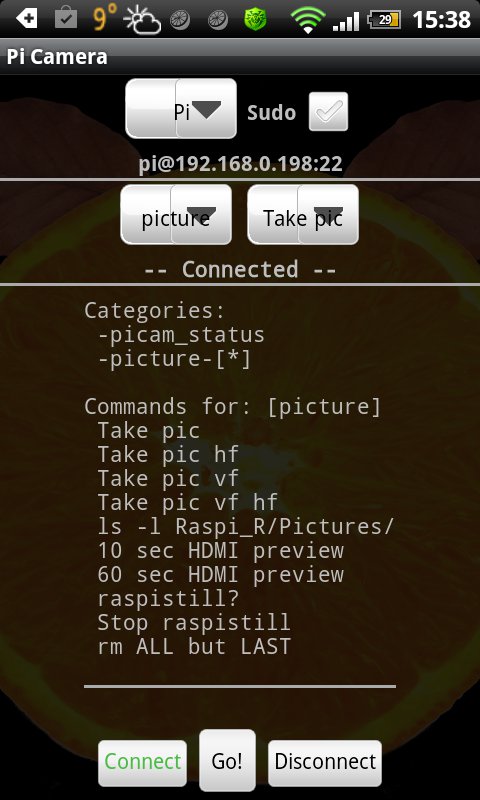Tap the cellular signal bars icon
The image size is (480, 800).
[x=346, y=21]
